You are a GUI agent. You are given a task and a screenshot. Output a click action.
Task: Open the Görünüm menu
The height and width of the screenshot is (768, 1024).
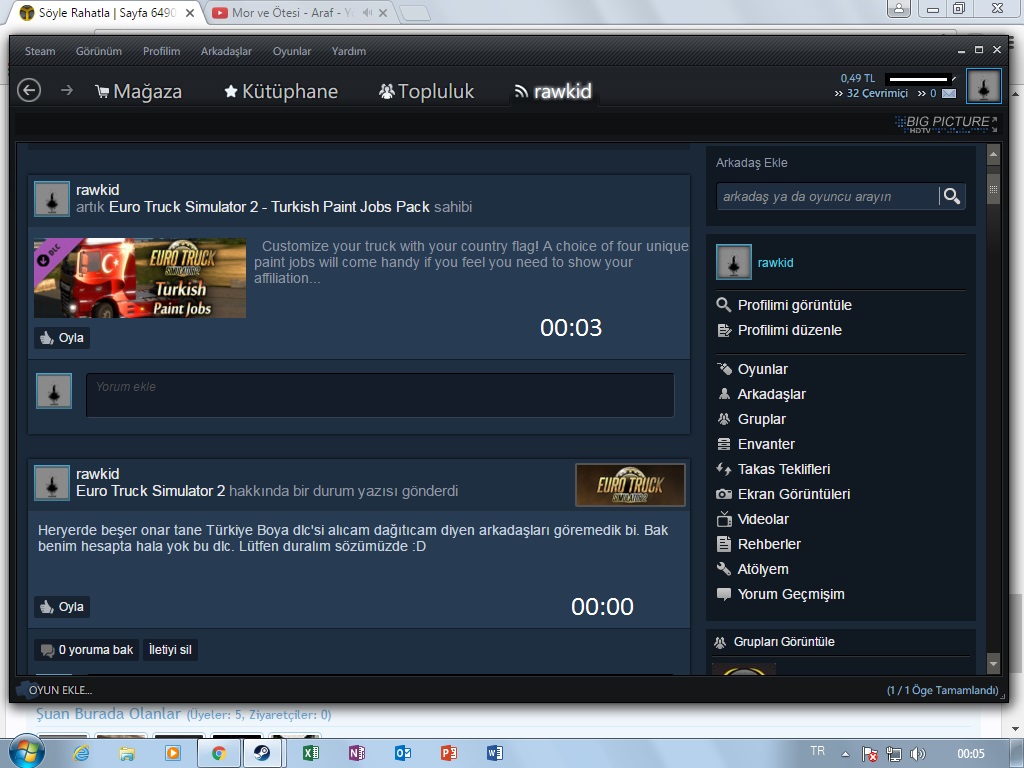(x=99, y=51)
